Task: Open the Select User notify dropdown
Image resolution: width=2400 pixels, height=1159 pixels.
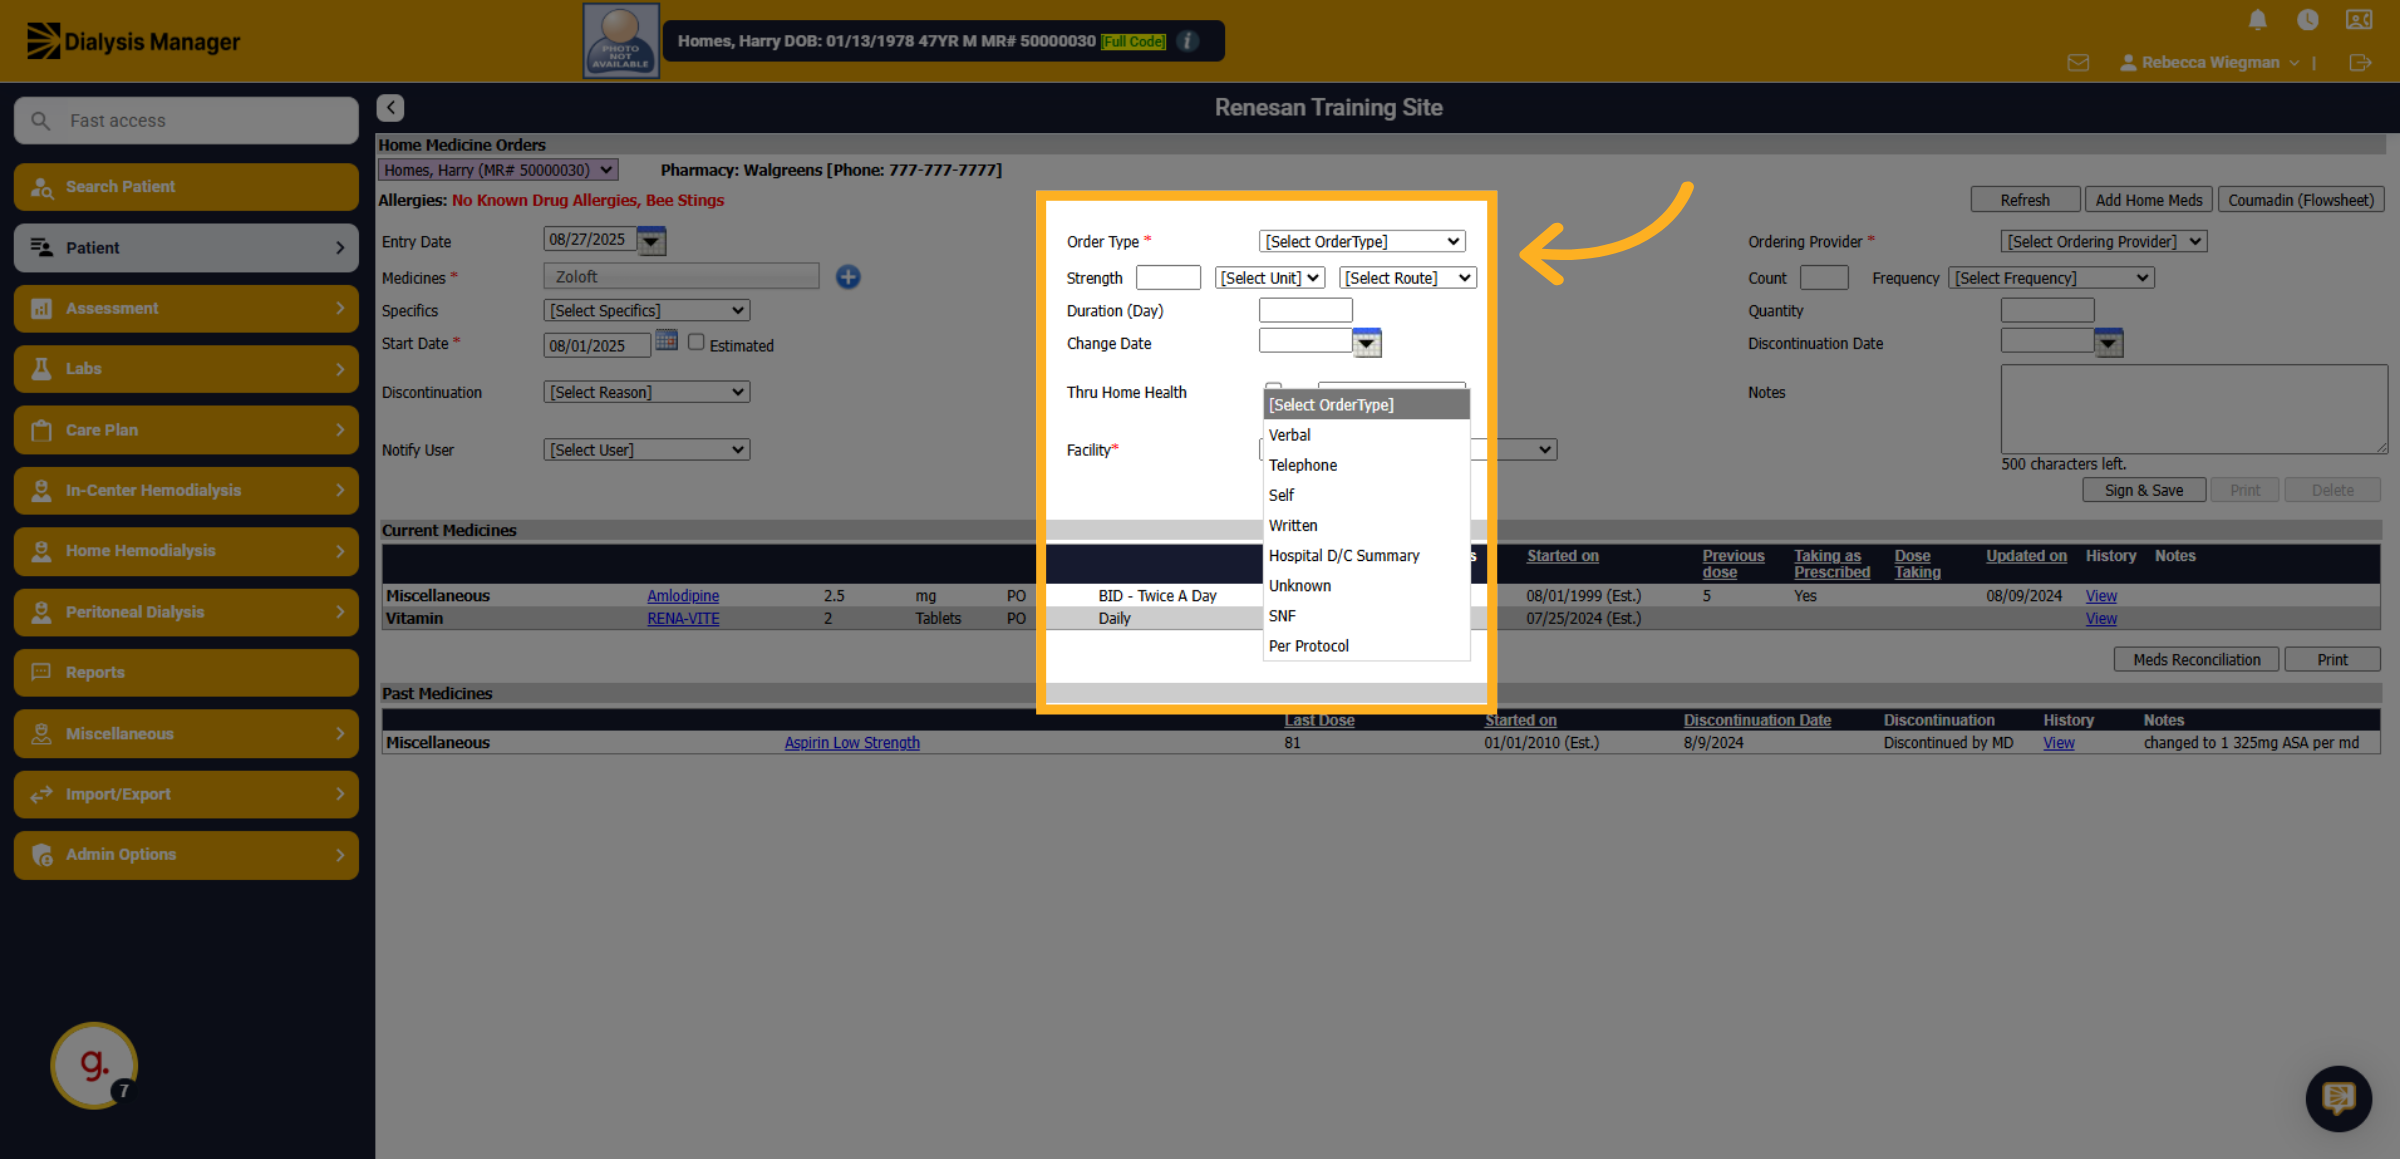Action: tap(647, 450)
